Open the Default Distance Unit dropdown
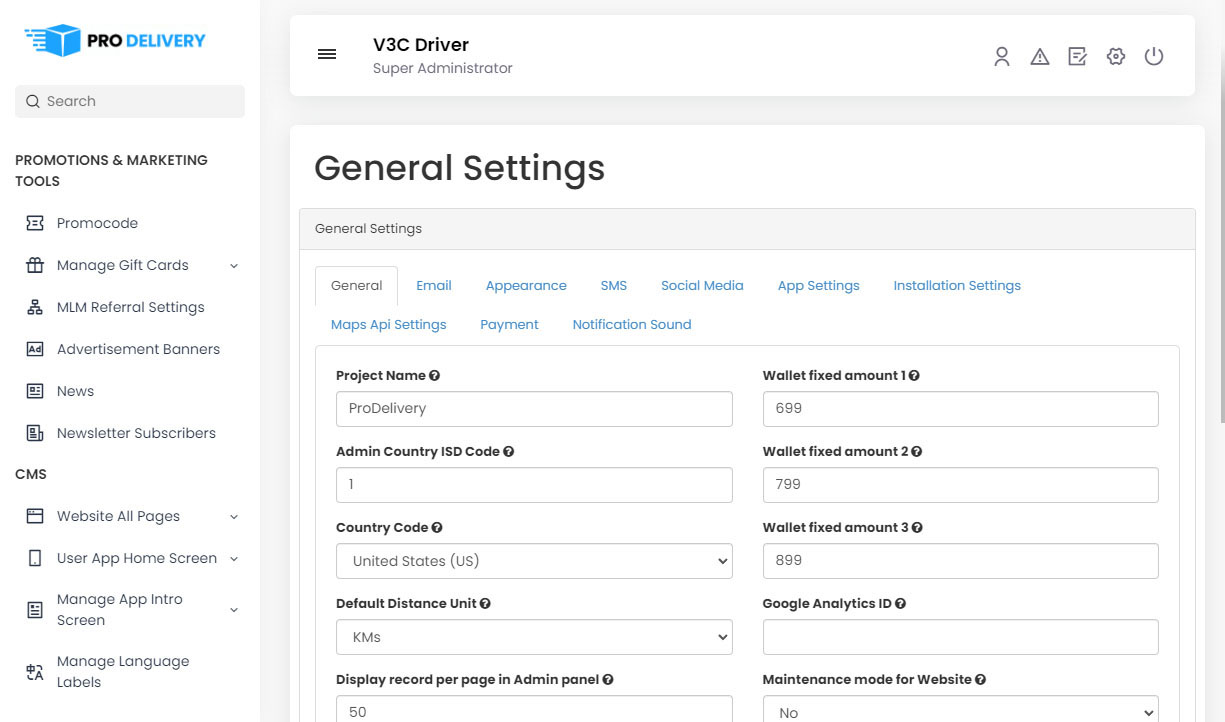The height and width of the screenshot is (722, 1225). (x=534, y=637)
